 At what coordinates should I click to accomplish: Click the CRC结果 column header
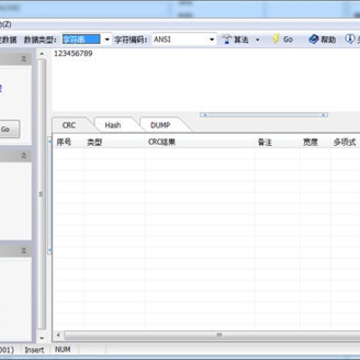tap(200, 142)
